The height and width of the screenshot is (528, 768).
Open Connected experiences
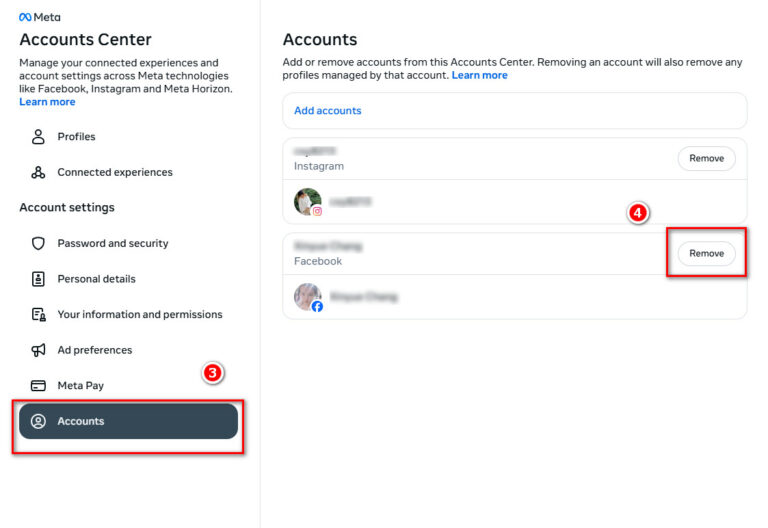[128, 172]
